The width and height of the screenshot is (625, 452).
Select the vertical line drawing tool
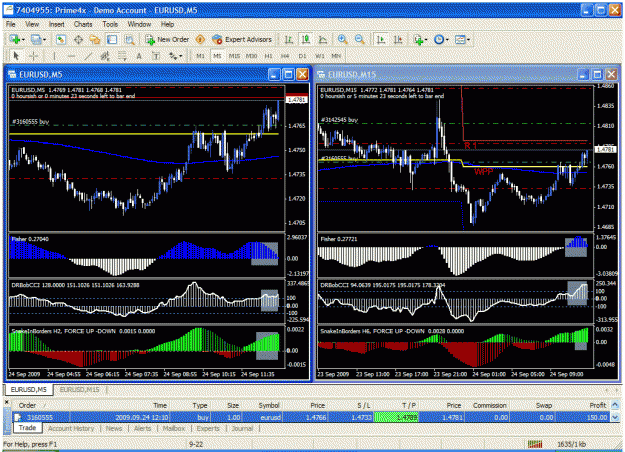[54, 56]
